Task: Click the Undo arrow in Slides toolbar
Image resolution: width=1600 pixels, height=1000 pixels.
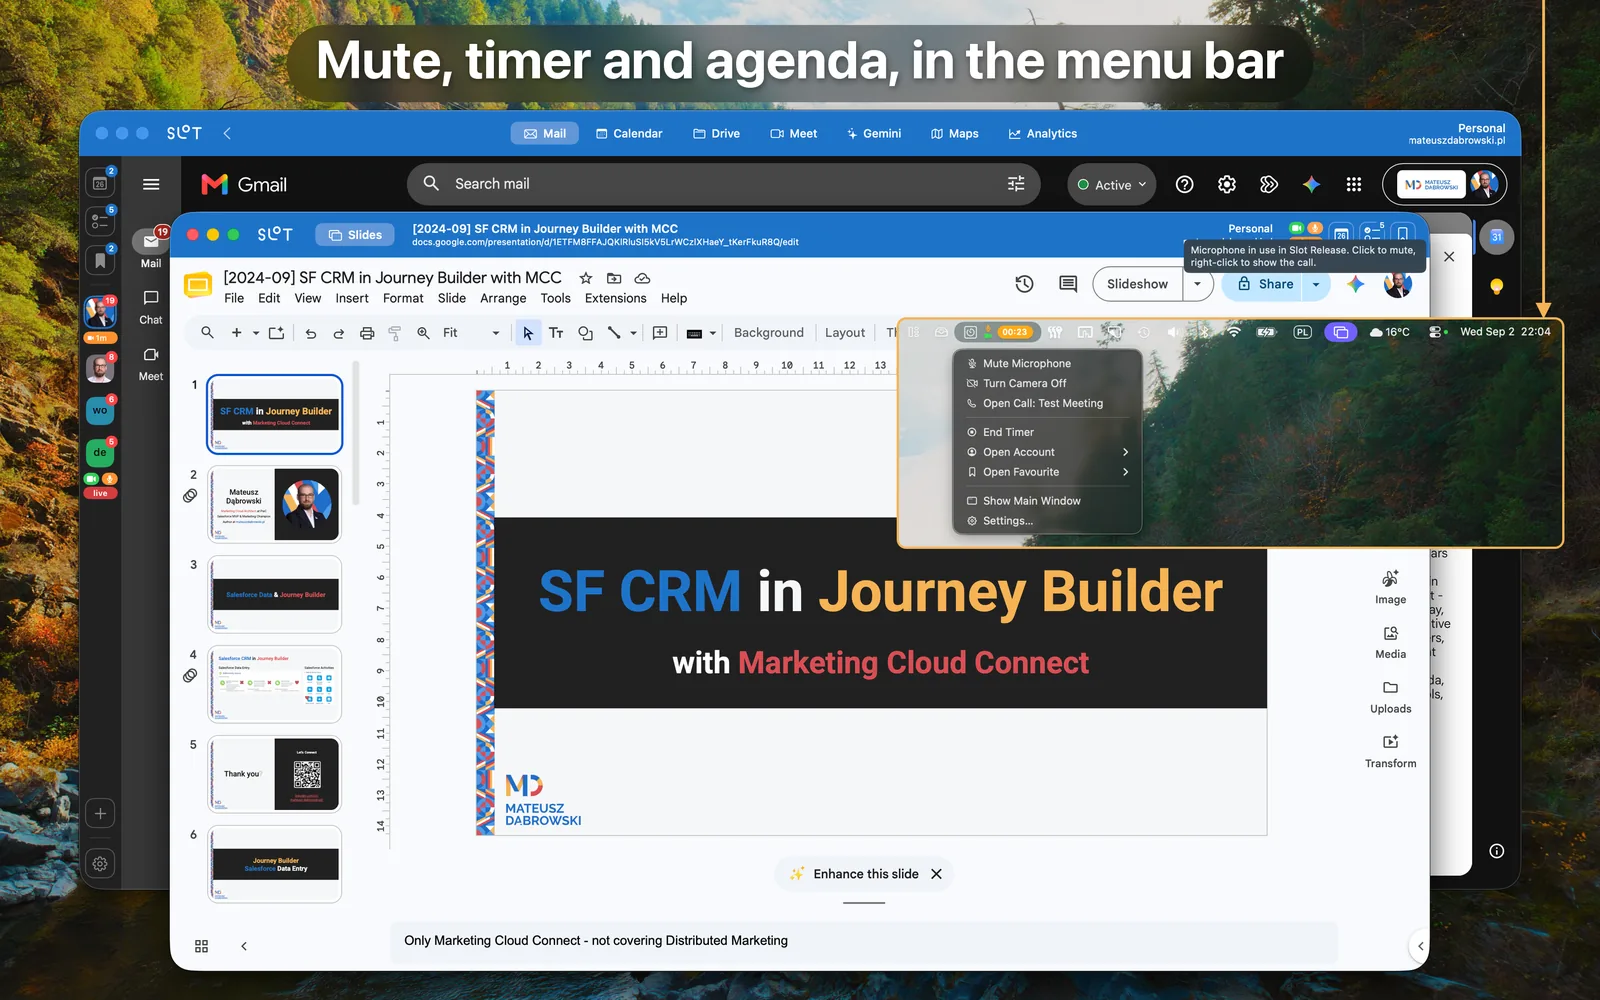Action: (311, 333)
